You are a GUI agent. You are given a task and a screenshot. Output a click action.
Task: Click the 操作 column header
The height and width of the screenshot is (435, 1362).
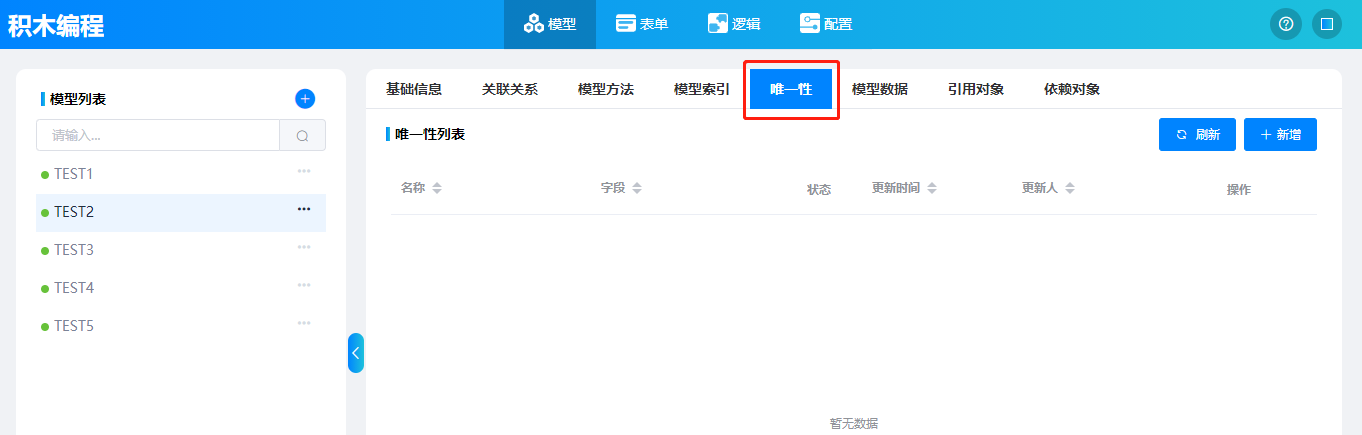[1239, 189]
